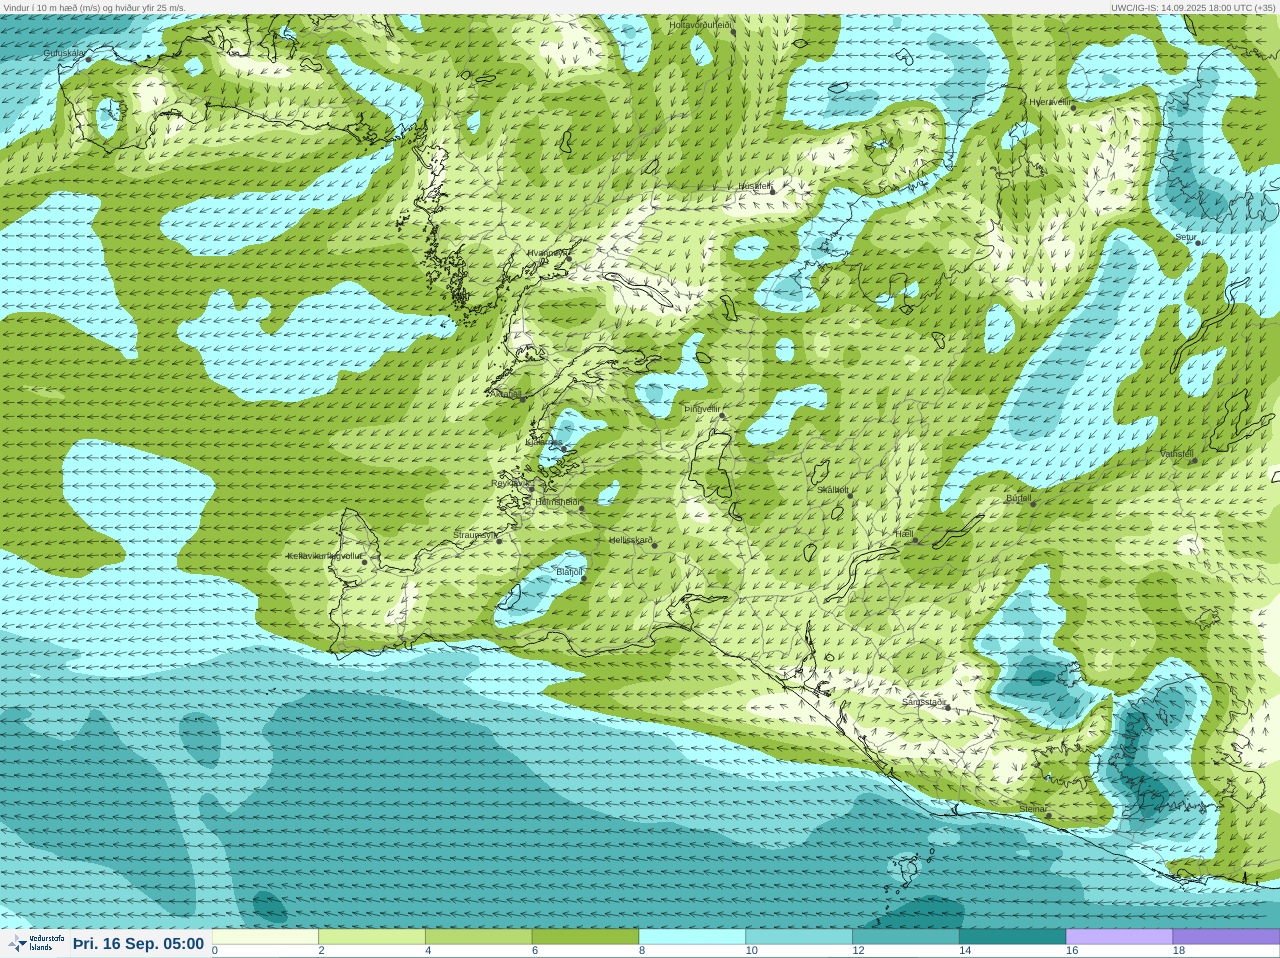
Task: Click the 10–12 m/s teal legend swatch
Action: [799, 937]
